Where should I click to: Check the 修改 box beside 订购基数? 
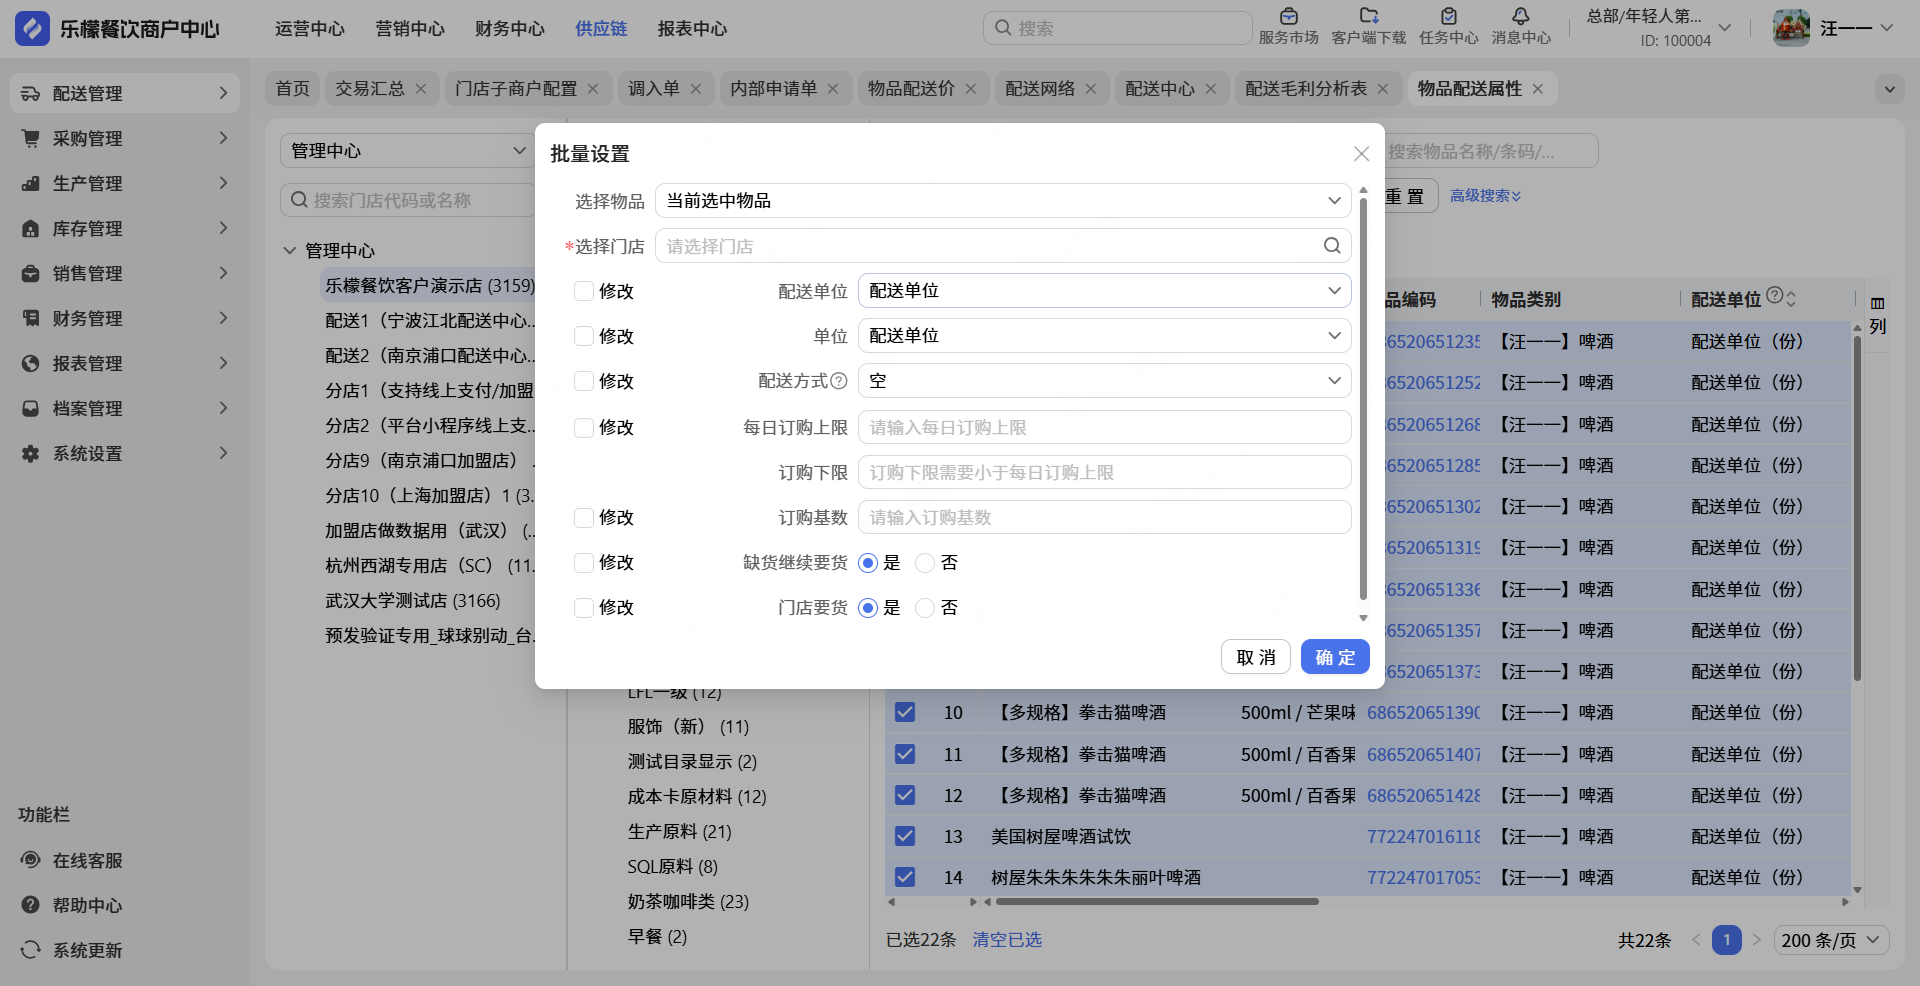584,518
